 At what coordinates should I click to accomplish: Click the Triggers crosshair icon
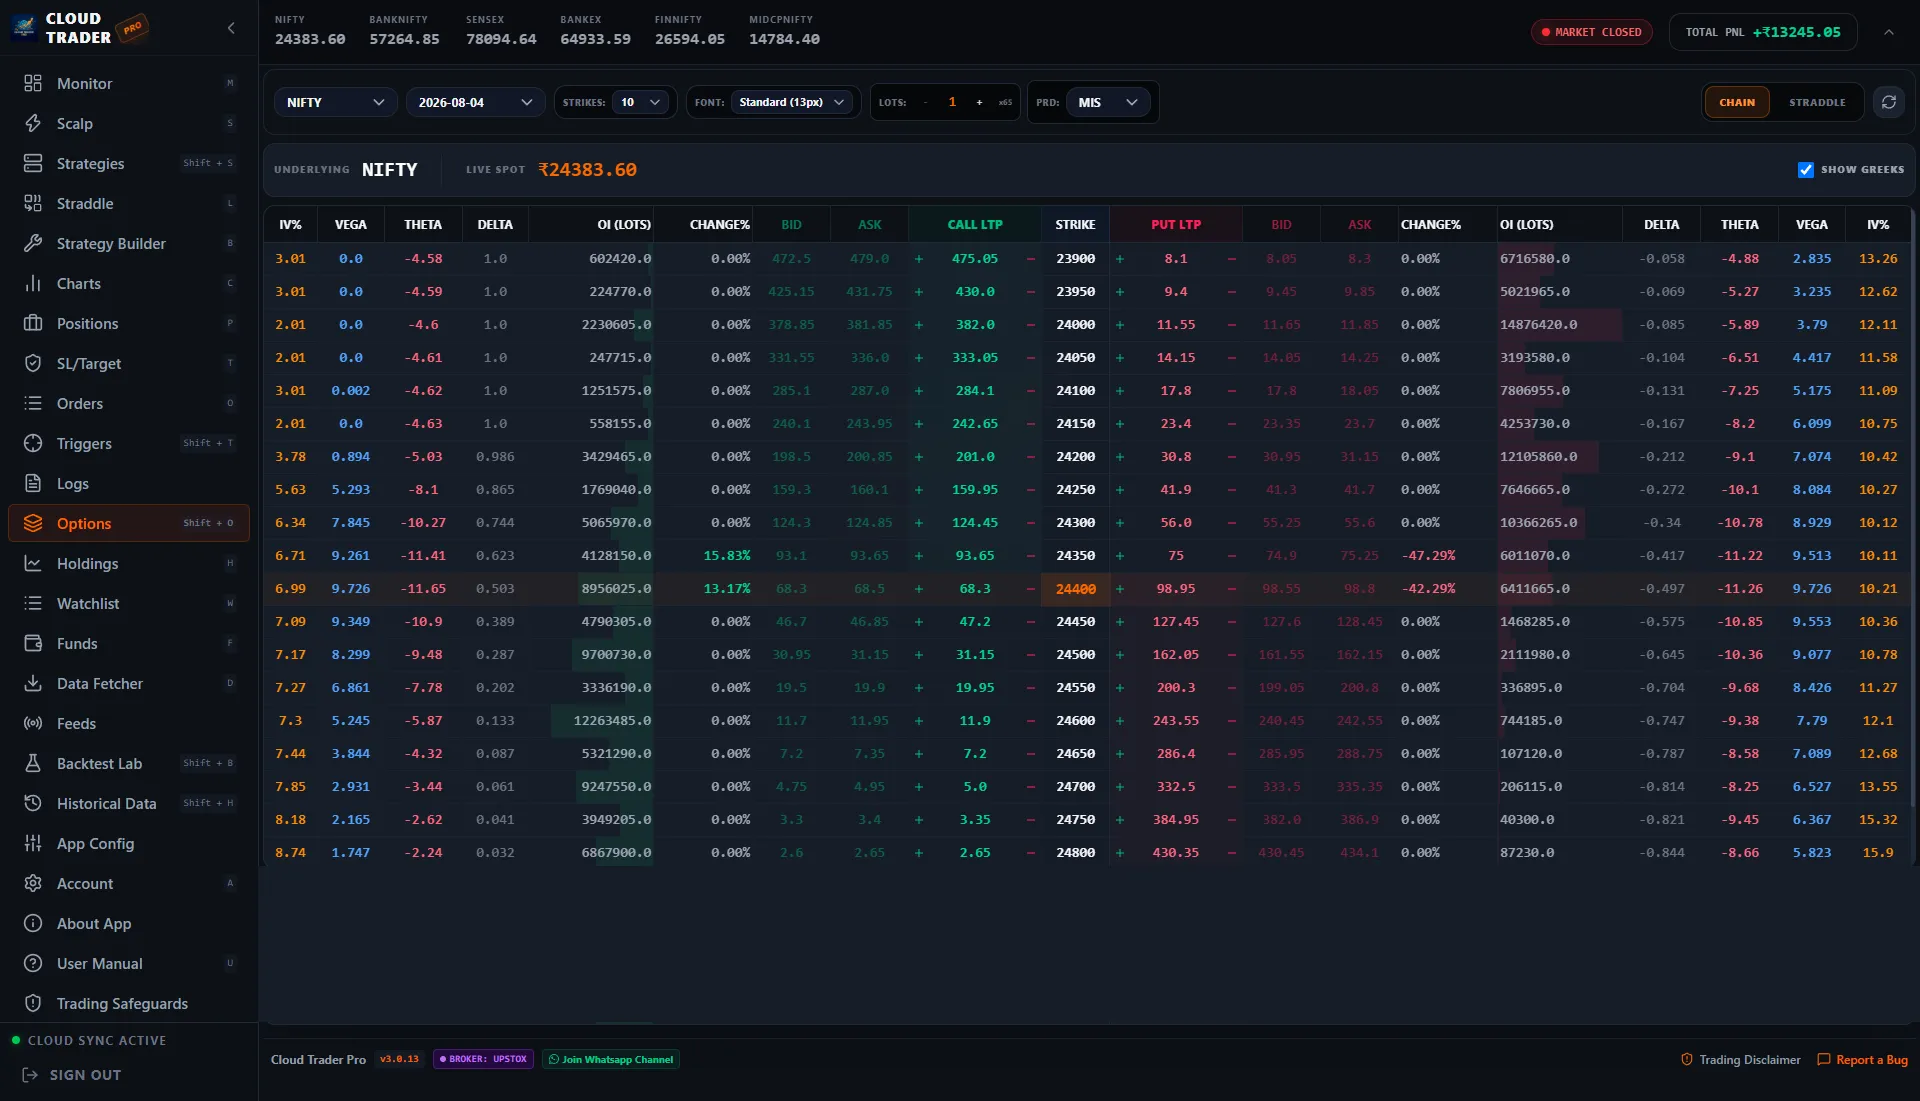click(x=33, y=443)
